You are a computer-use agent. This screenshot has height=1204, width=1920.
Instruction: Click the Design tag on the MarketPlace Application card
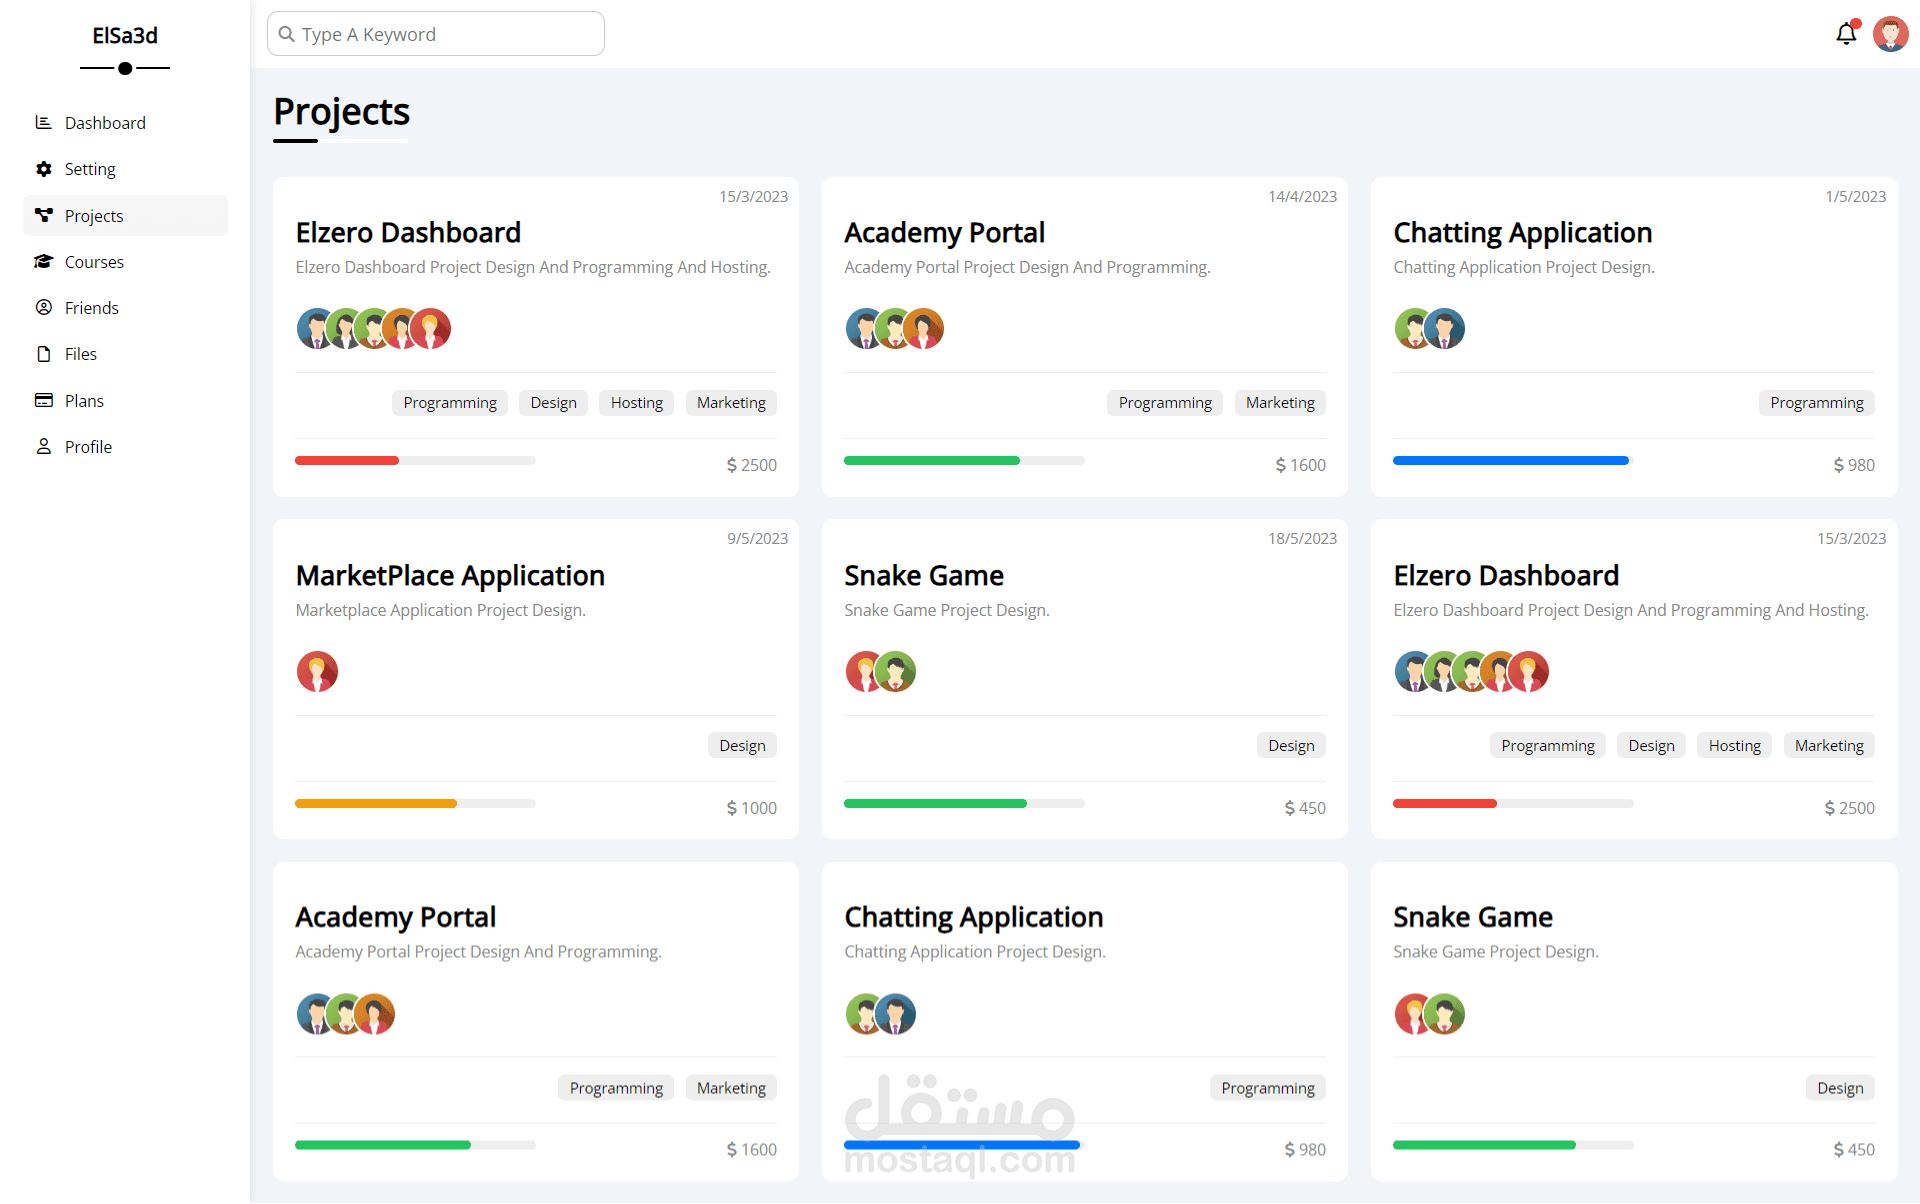(741, 746)
